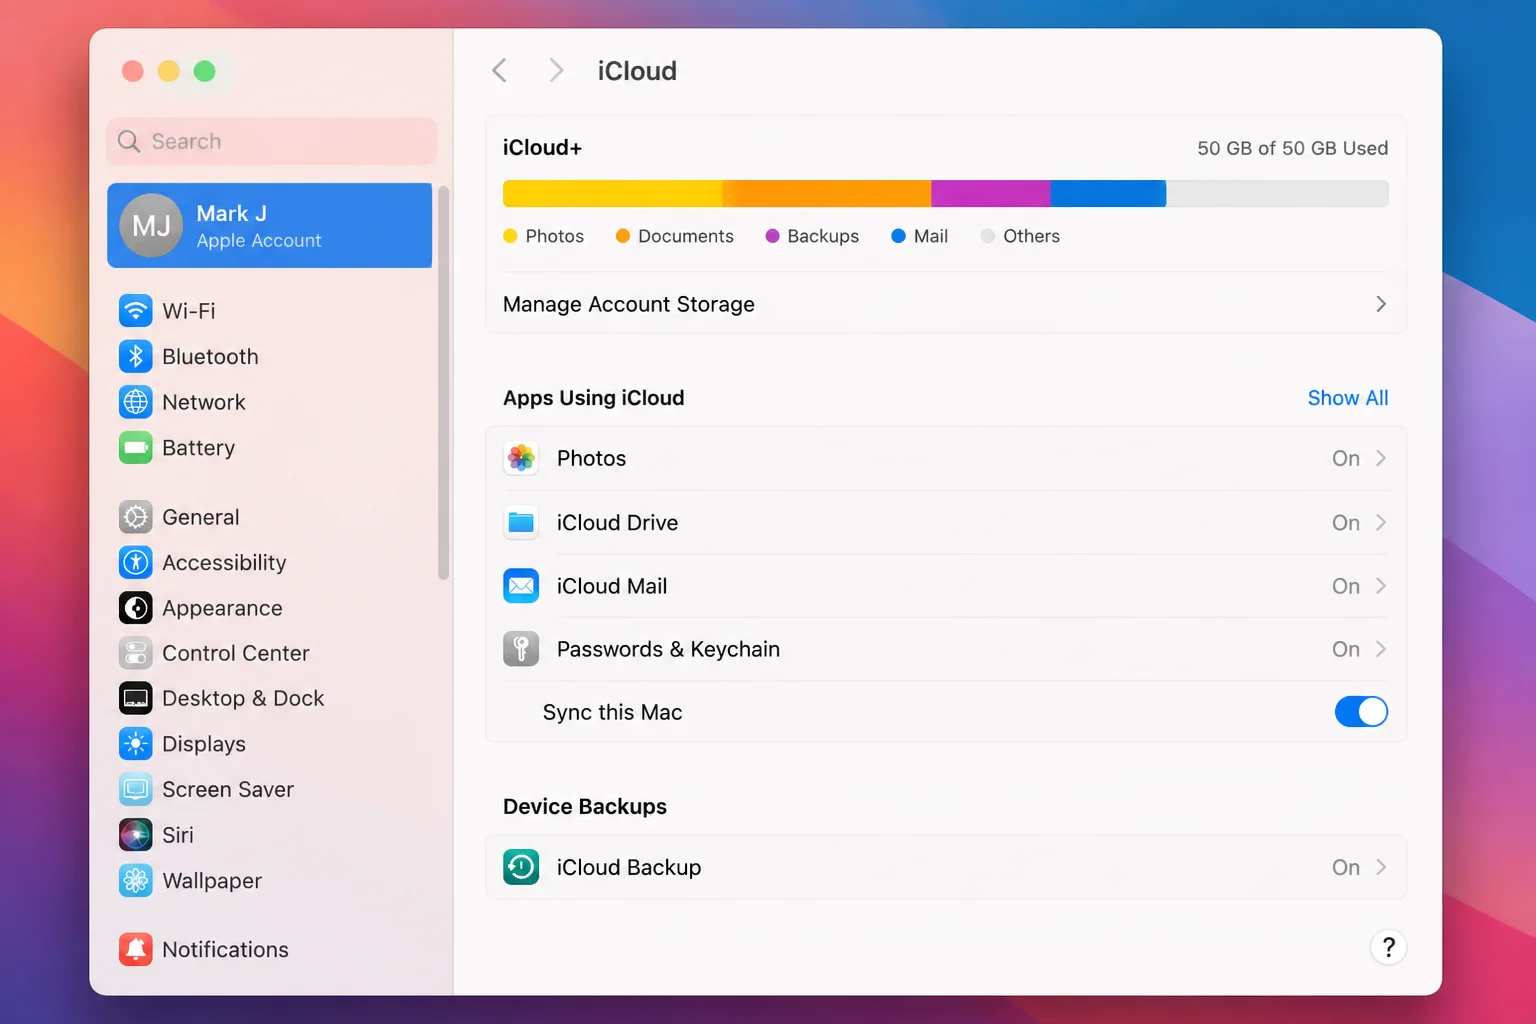Expand Photos row On chevron
The width and height of the screenshot is (1536, 1024).
pyautogui.click(x=1381, y=458)
